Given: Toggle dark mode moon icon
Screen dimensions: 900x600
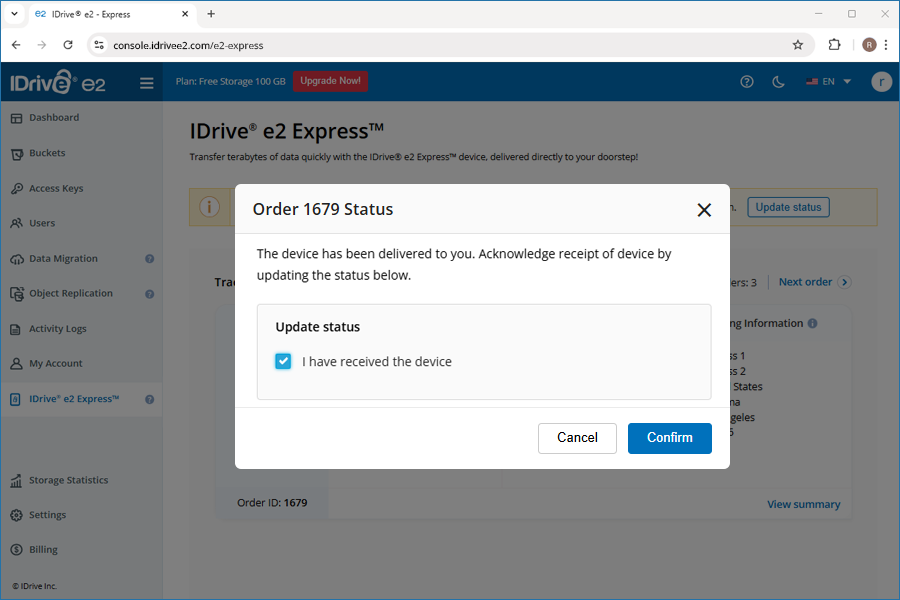Looking at the screenshot, I should pos(778,82).
